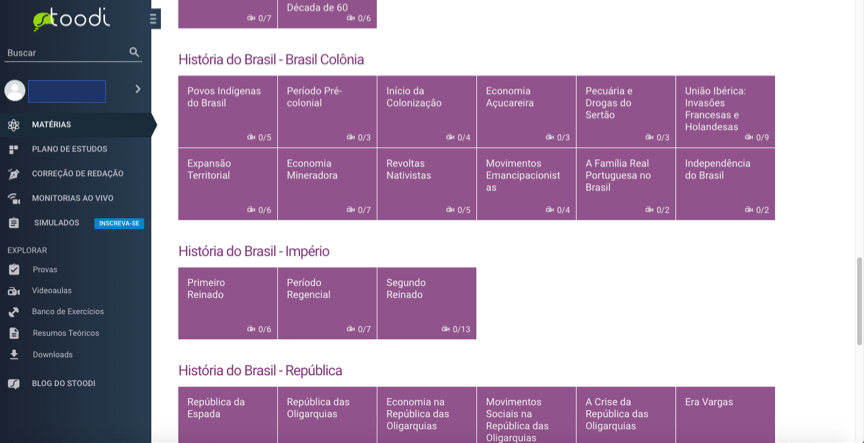Click the Correção de Redação icon
The image size is (864, 443).
(13, 174)
